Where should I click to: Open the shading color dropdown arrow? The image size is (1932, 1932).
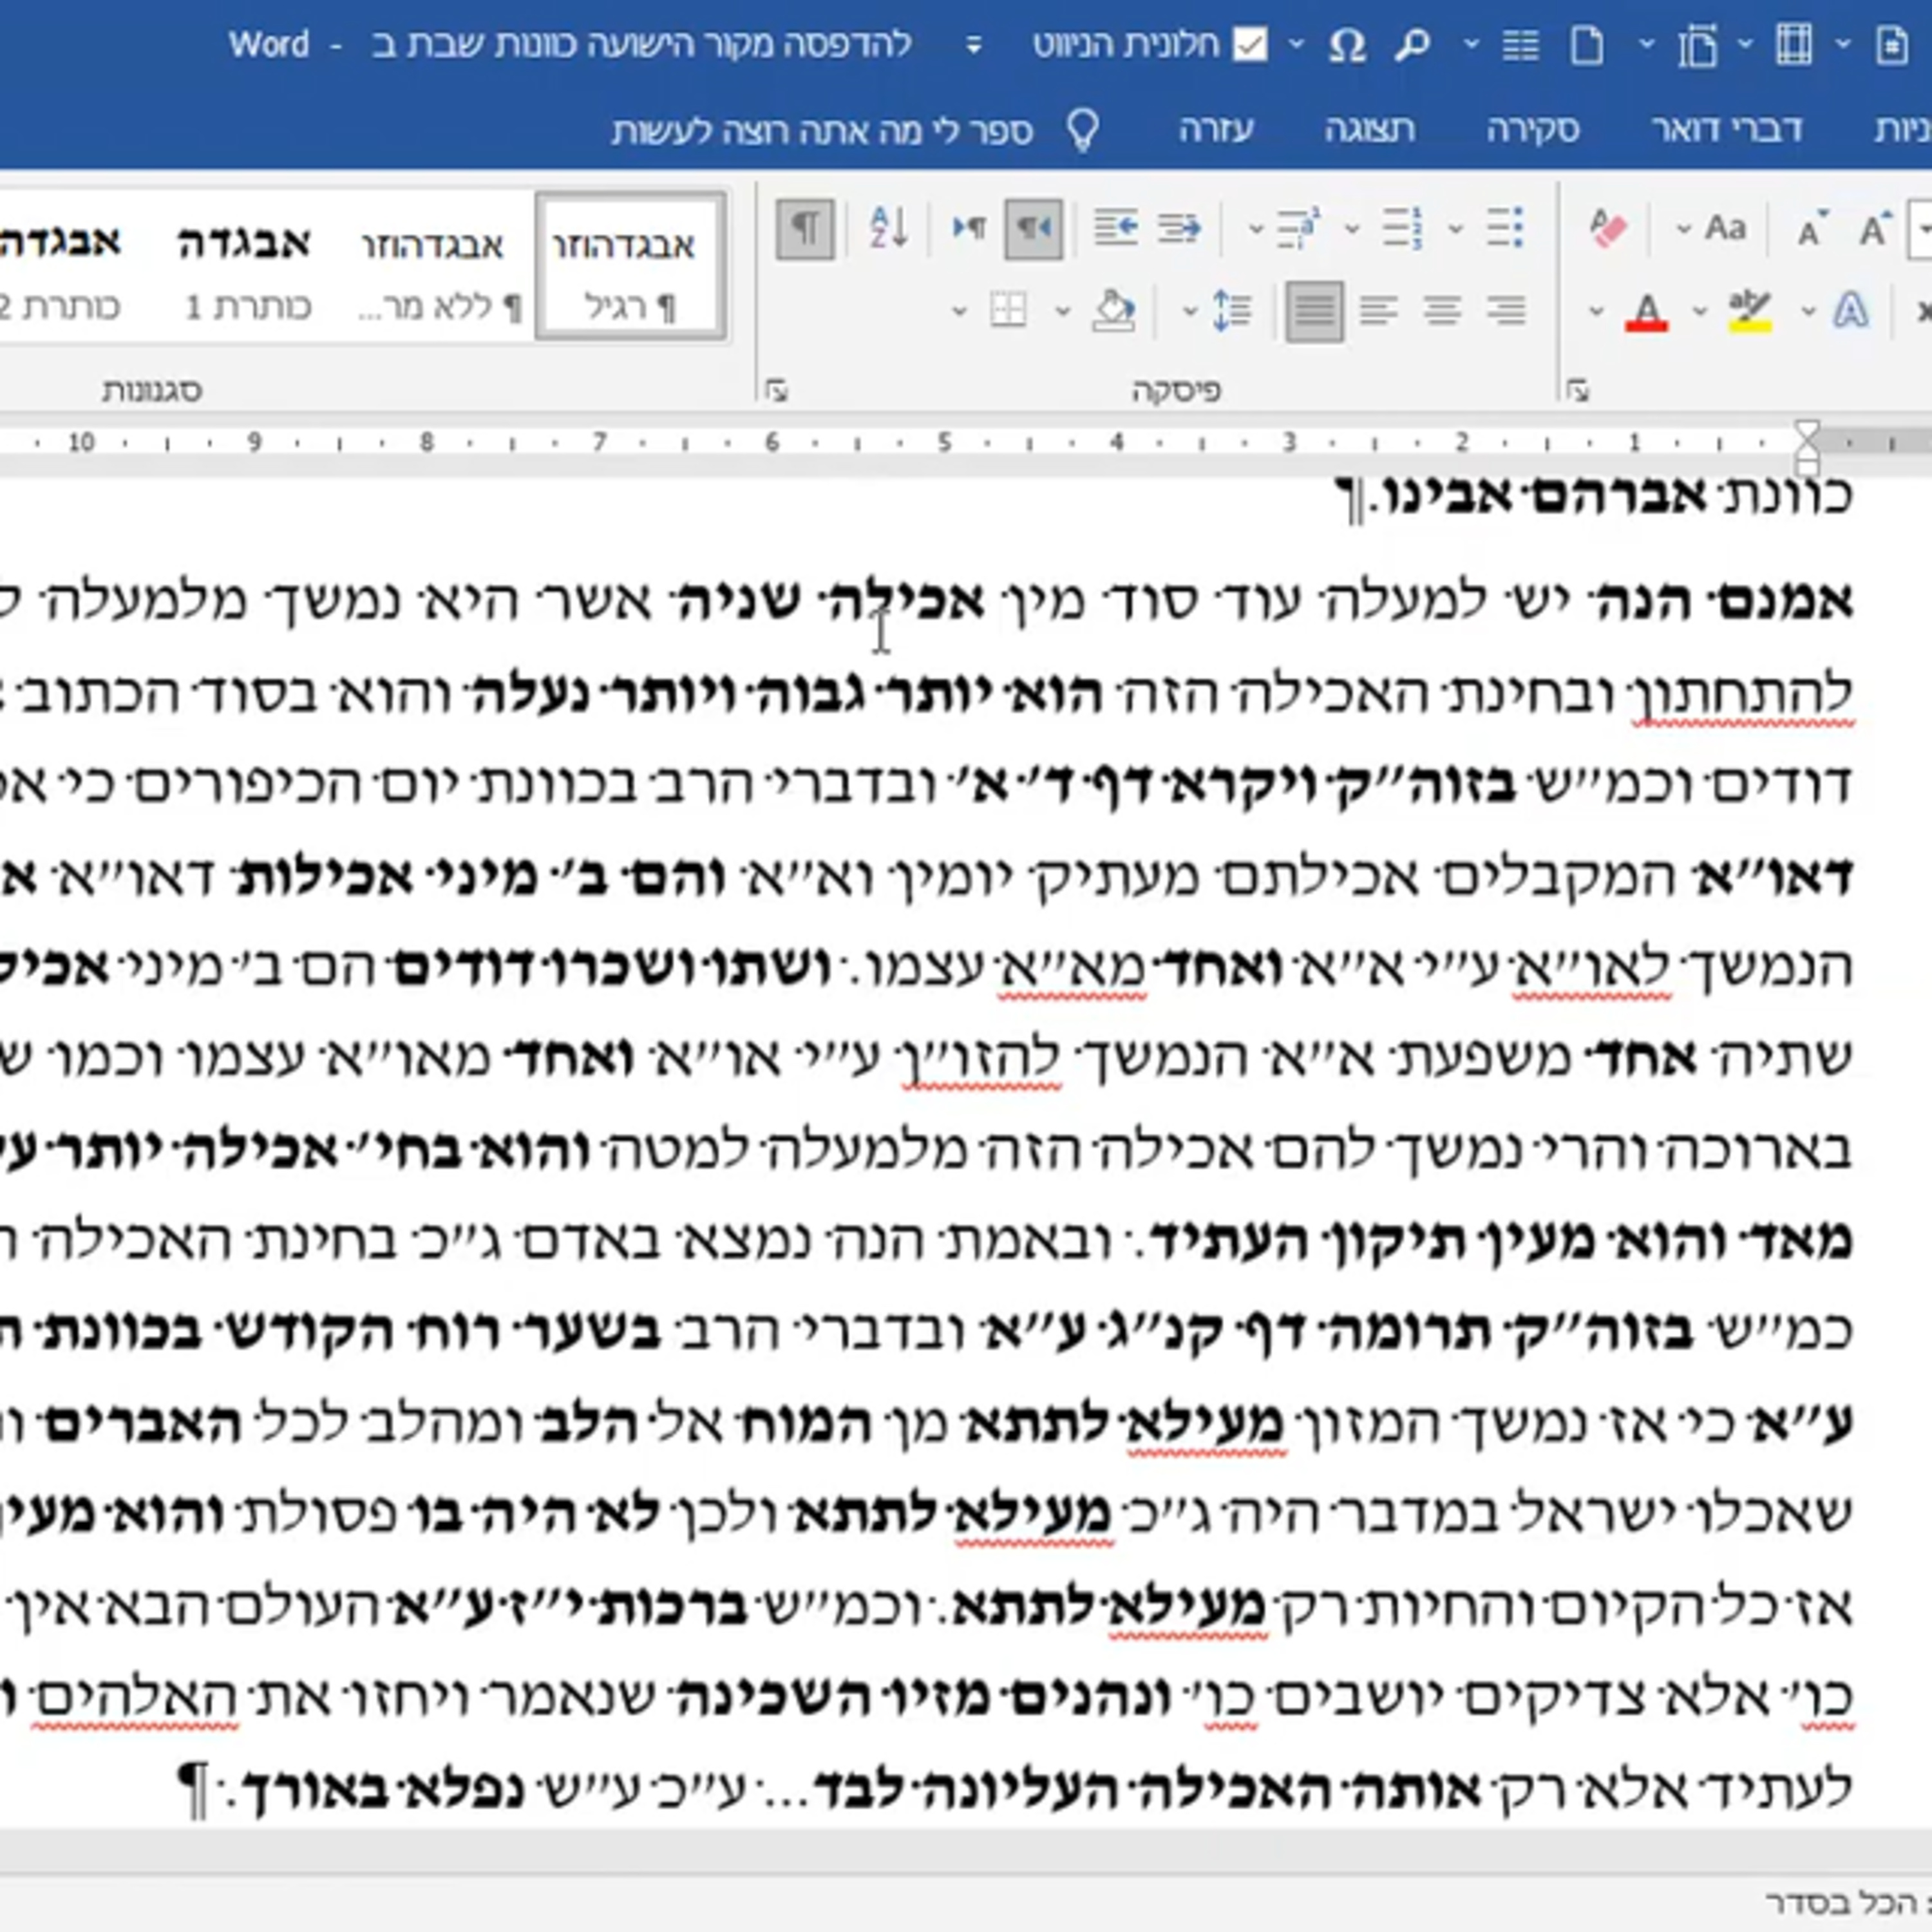tap(1063, 312)
